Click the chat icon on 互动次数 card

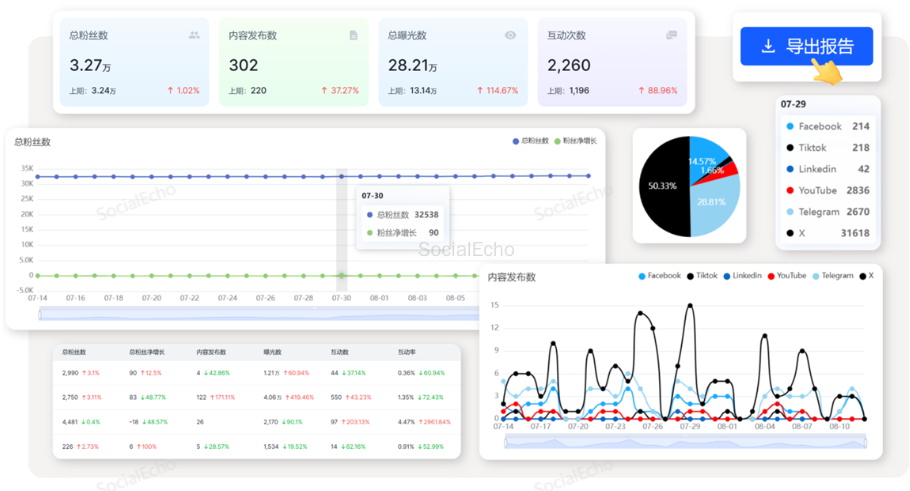(x=671, y=35)
